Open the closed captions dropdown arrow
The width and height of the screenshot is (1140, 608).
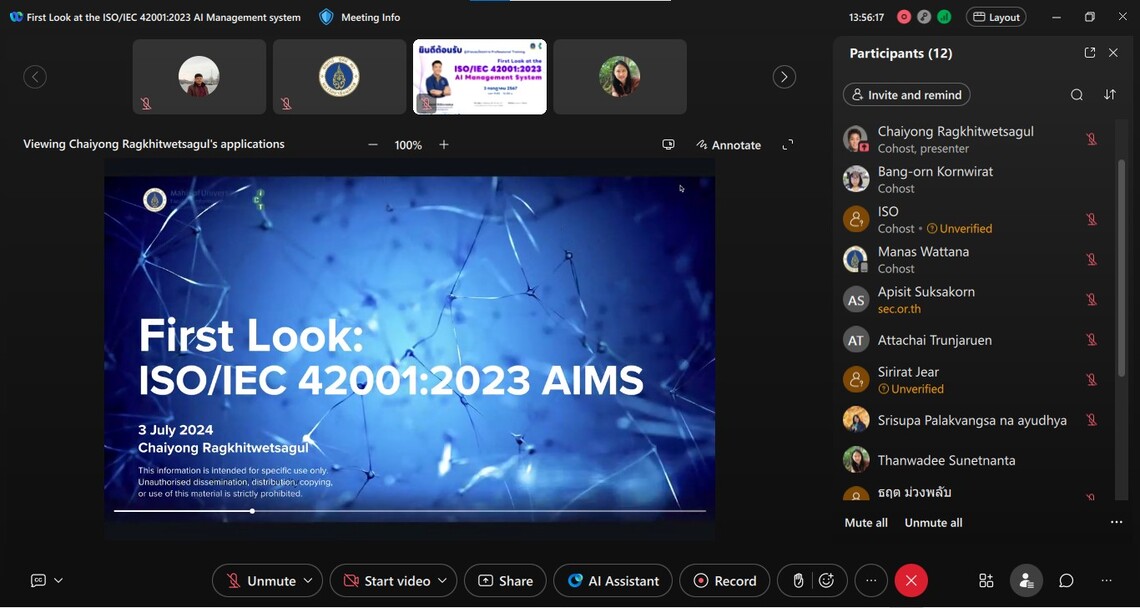tap(58, 581)
